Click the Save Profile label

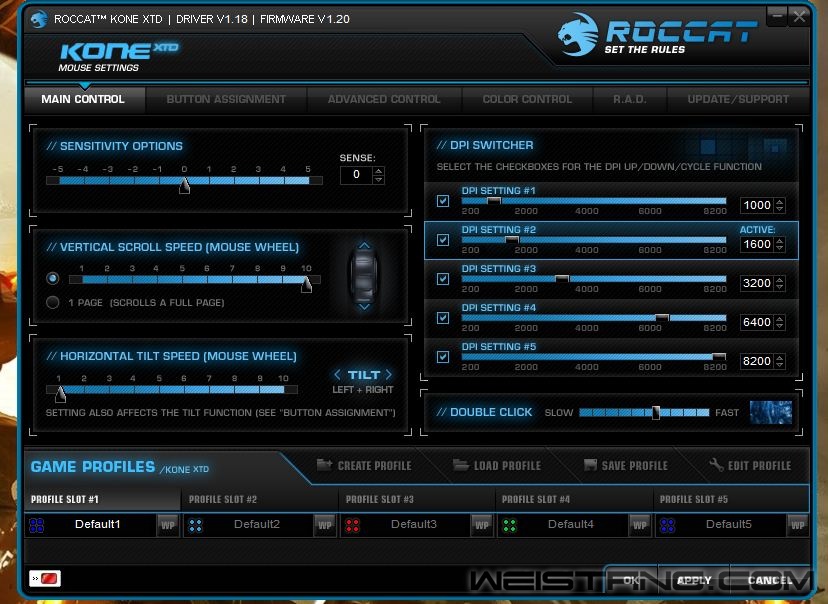click(x=635, y=466)
